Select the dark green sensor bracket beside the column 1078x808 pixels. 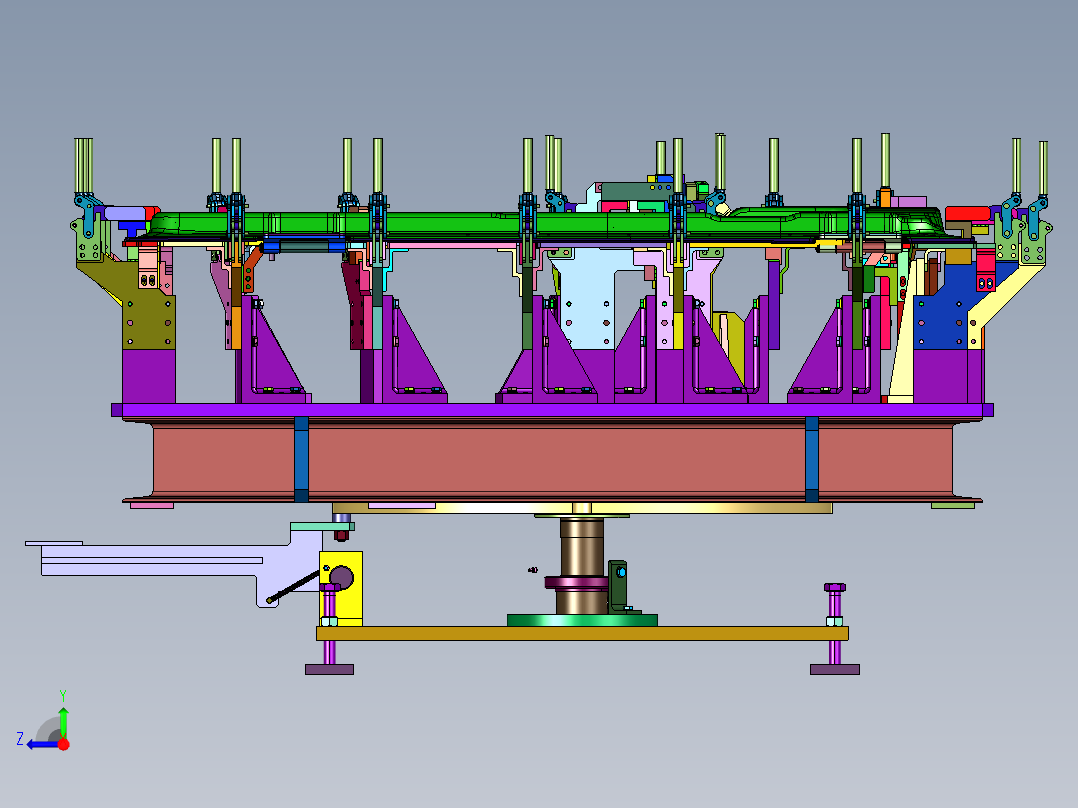(x=618, y=586)
